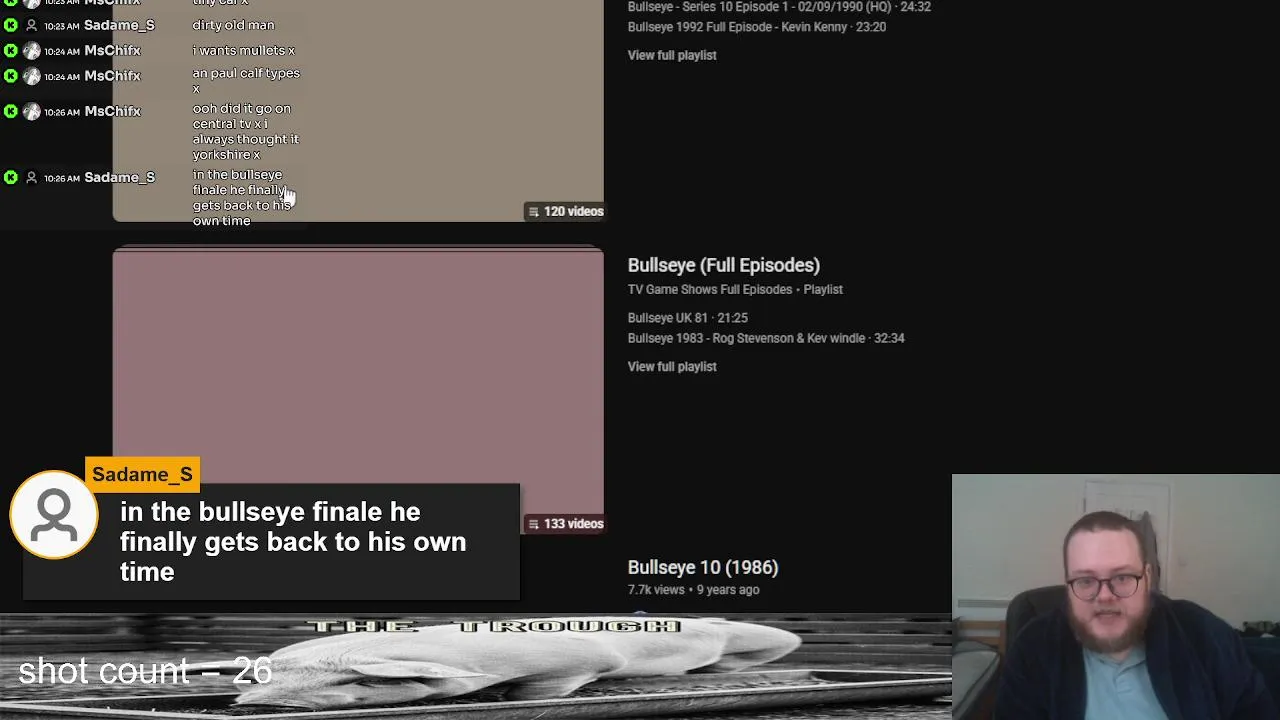1280x720 pixels.
Task: Click the 7.7k views 9 years ago text
Action: tap(693, 590)
